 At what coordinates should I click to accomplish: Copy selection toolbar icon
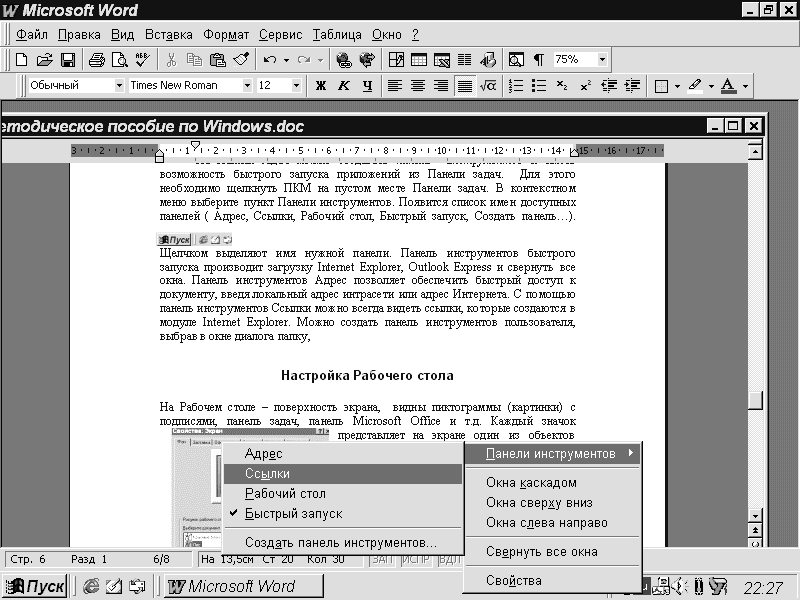coord(194,60)
